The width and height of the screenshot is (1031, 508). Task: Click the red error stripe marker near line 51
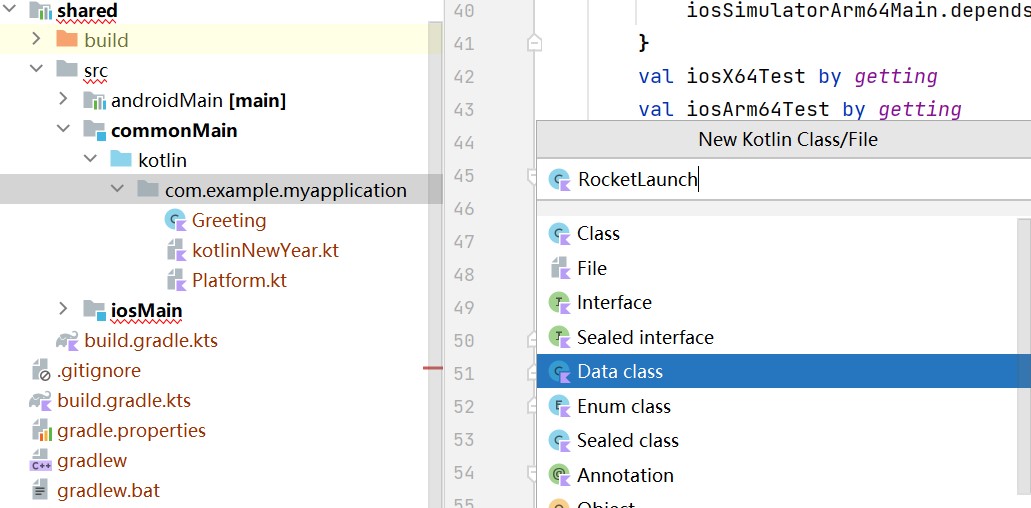[x=433, y=368]
